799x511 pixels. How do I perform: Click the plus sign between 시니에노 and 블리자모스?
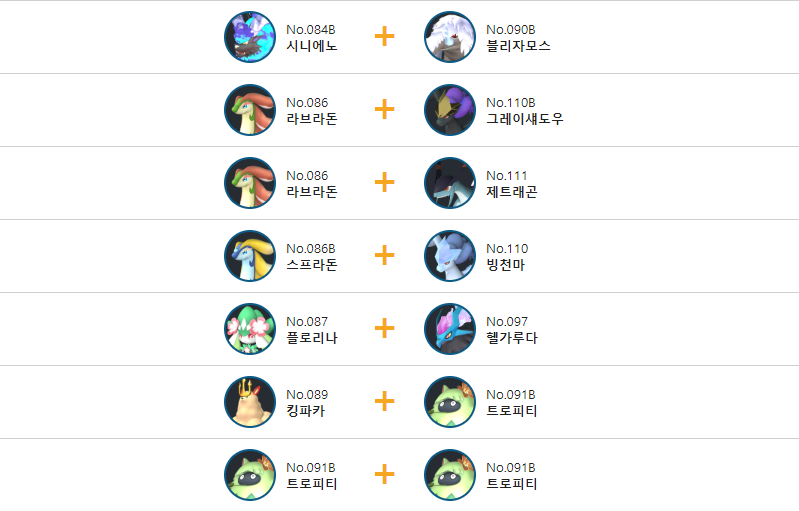coord(384,37)
